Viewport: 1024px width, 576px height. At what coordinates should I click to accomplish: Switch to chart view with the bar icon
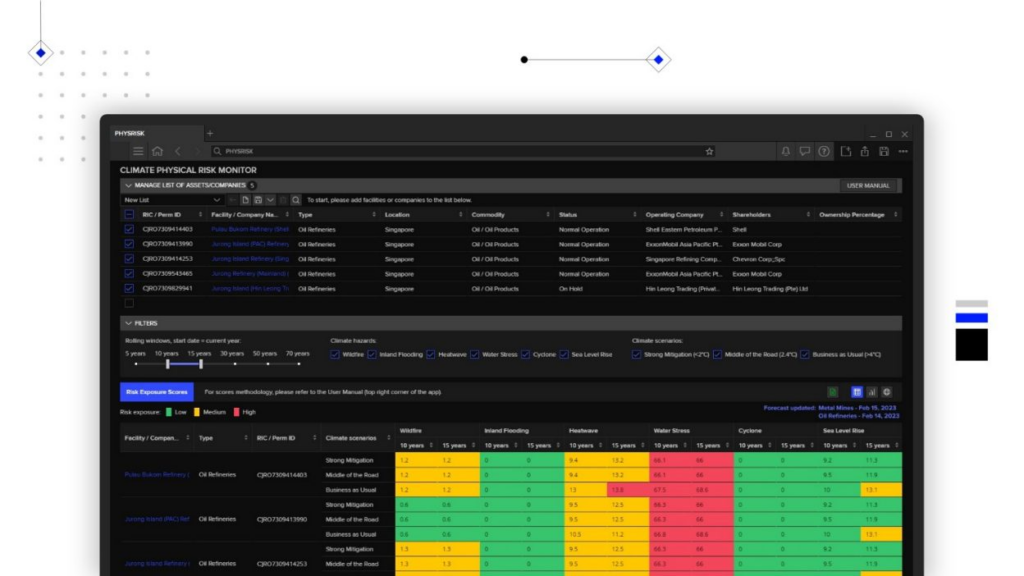click(873, 391)
